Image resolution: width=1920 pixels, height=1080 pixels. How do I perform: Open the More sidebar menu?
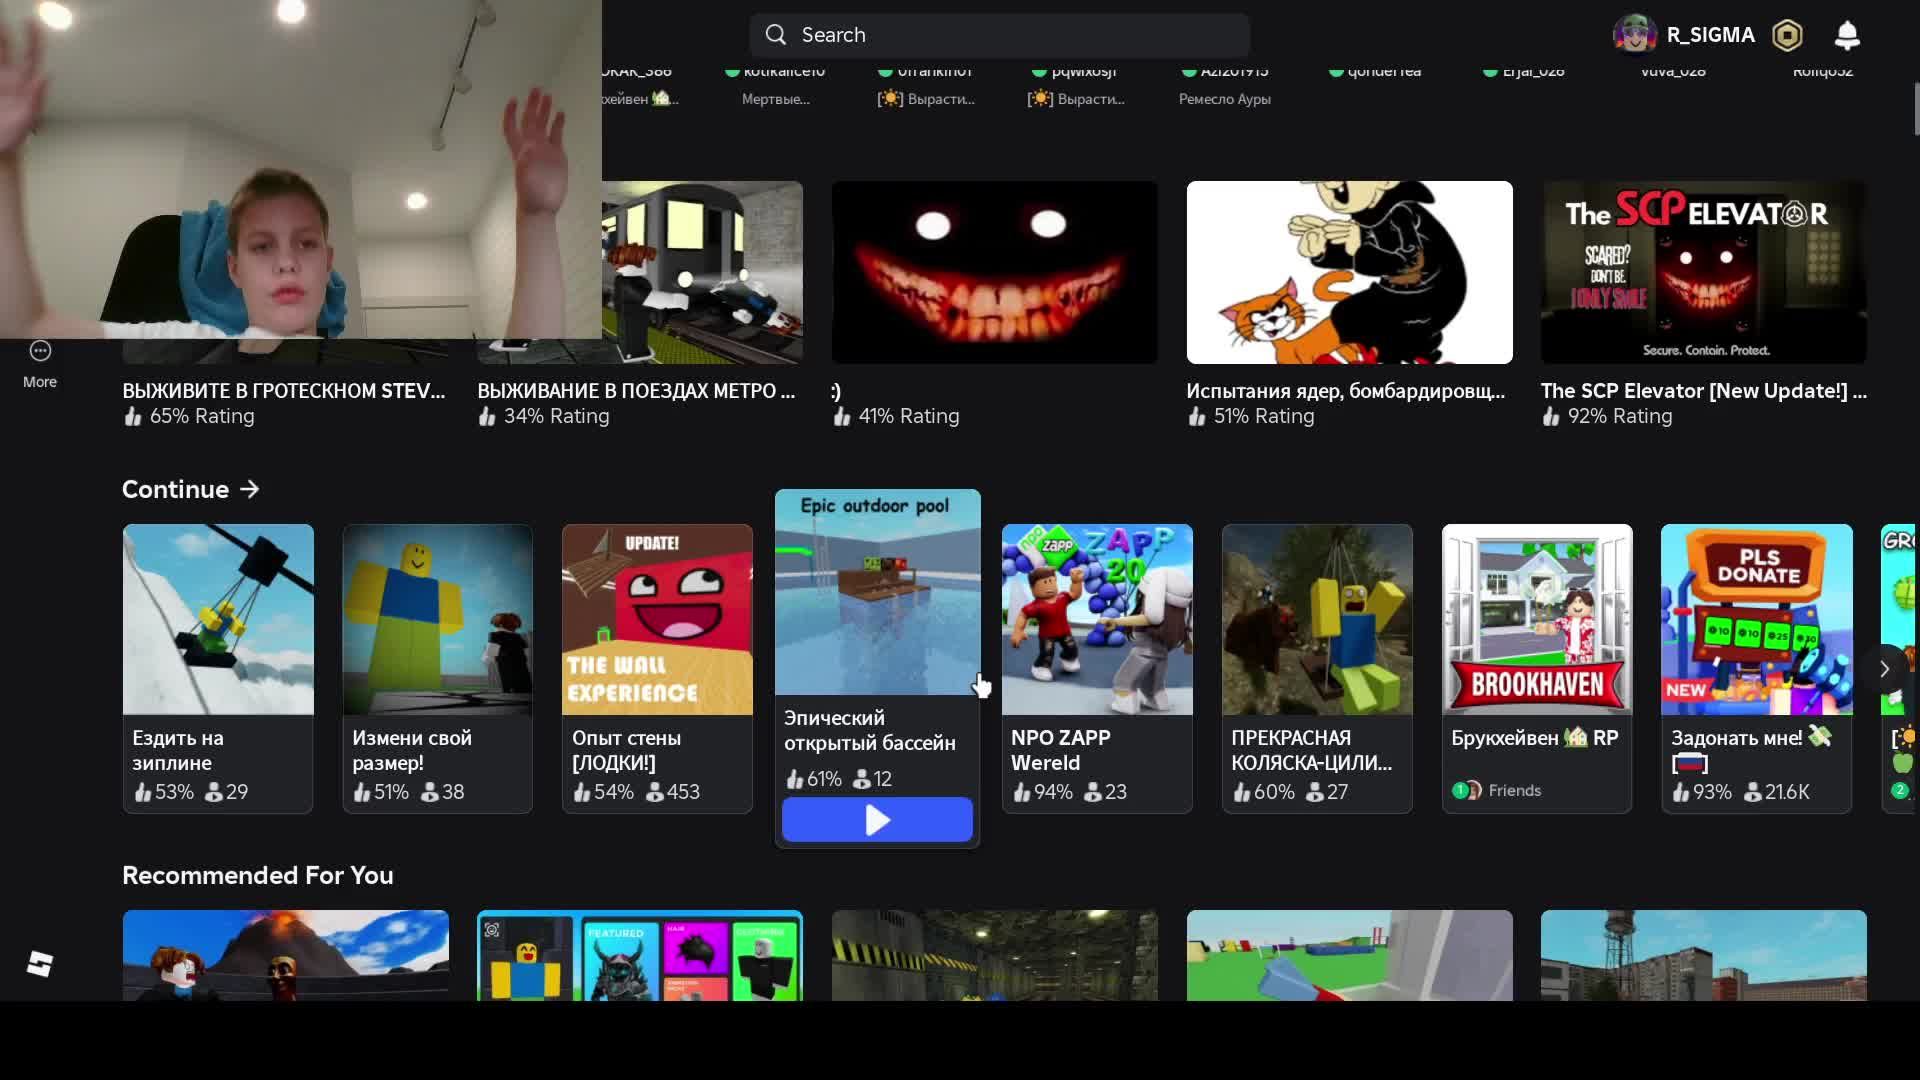(40, 364)
